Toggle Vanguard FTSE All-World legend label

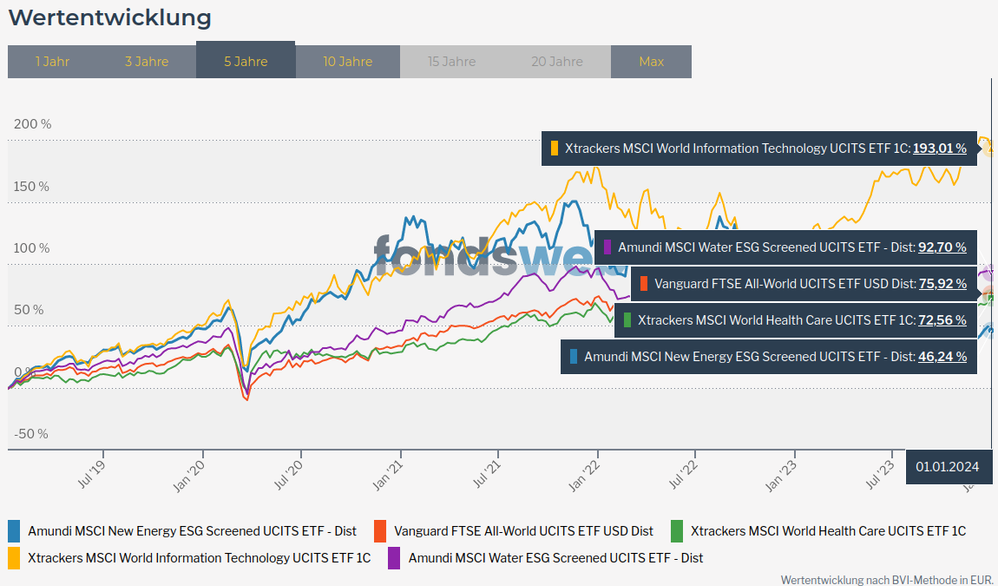coord(523,531)
